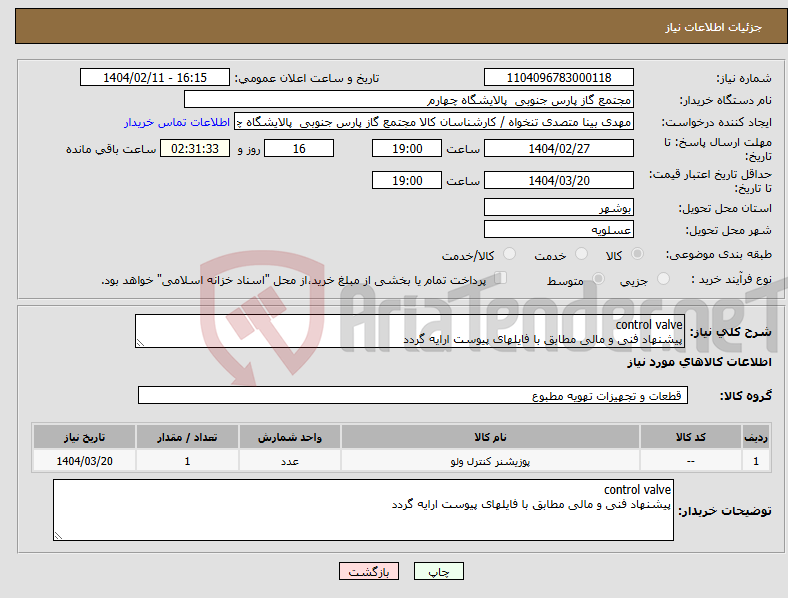This screenshot has height=598, width=788.
Task: Click the گروه کالا field قطعات و تجهیزات
Action: (x=413, y=395)
